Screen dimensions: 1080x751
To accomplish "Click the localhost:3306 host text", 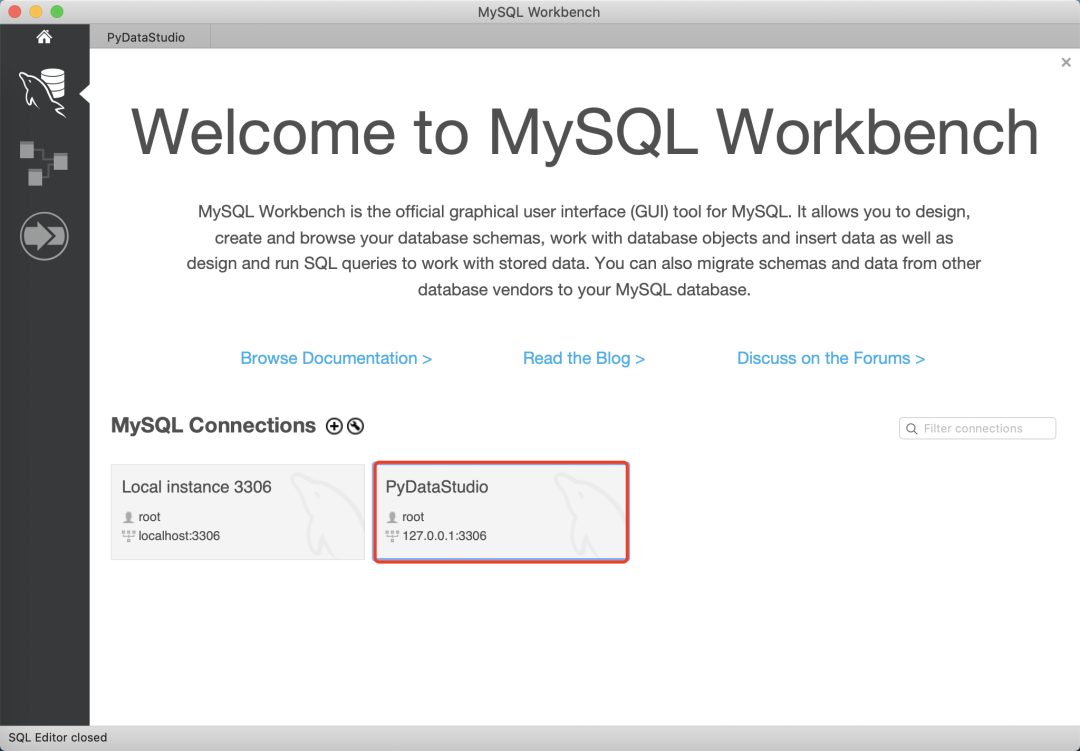I will pyautogui.click(x=179, y=535).
